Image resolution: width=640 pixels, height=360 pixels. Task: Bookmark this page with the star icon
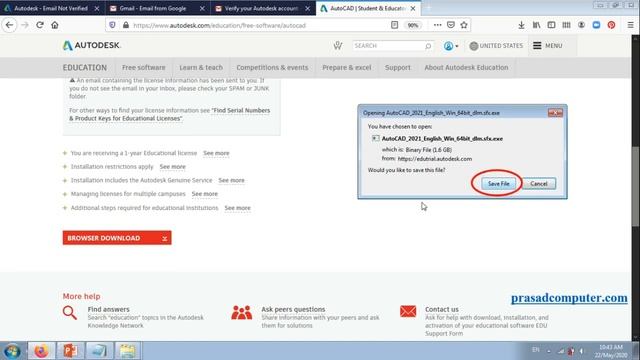point(464,25)
